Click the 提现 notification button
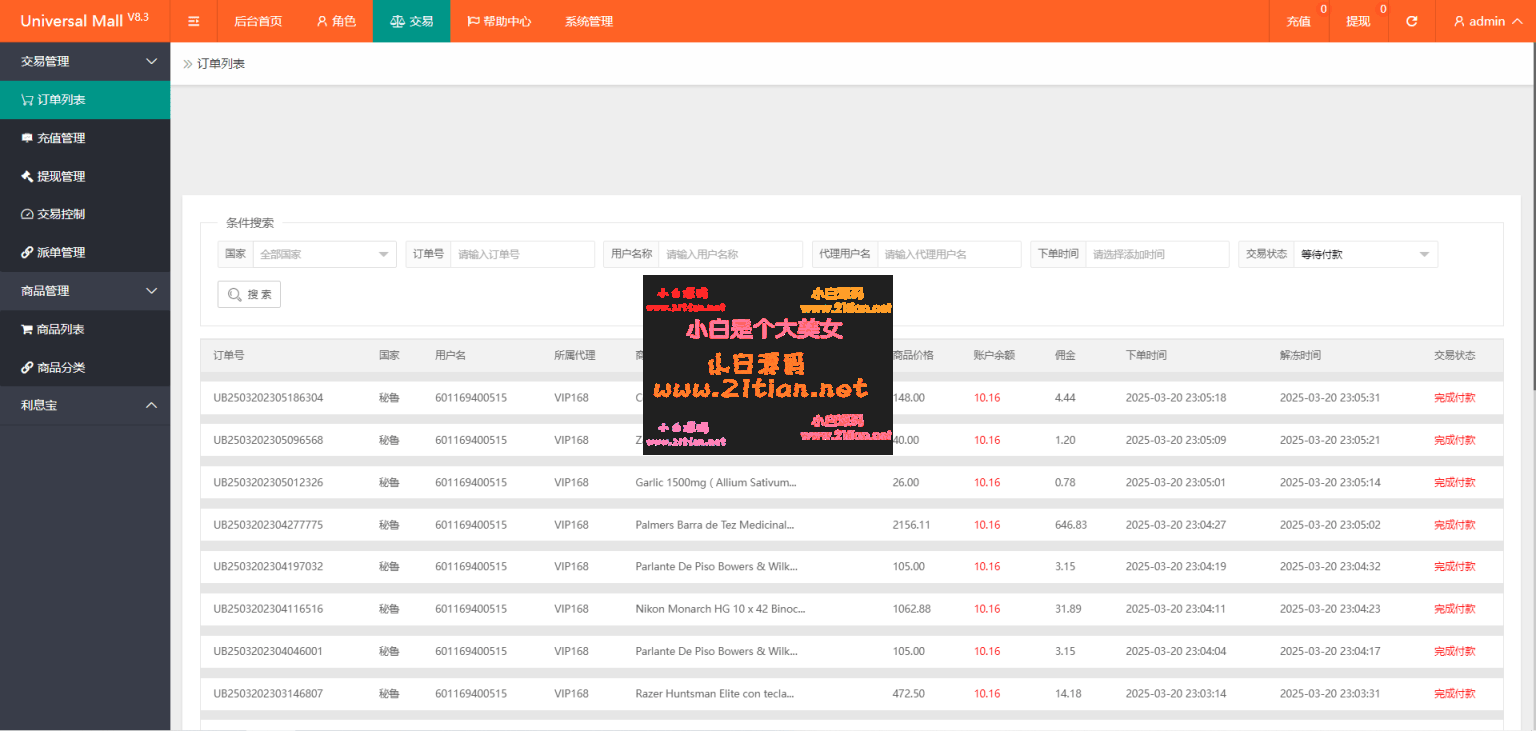 (x=1359, y=21)
